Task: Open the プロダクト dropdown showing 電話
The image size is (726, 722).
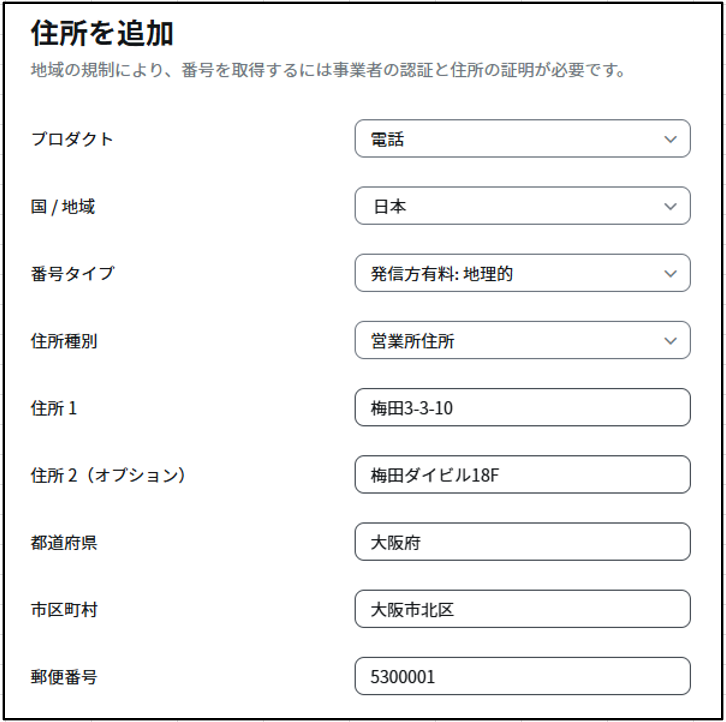Action: [522, 138]
